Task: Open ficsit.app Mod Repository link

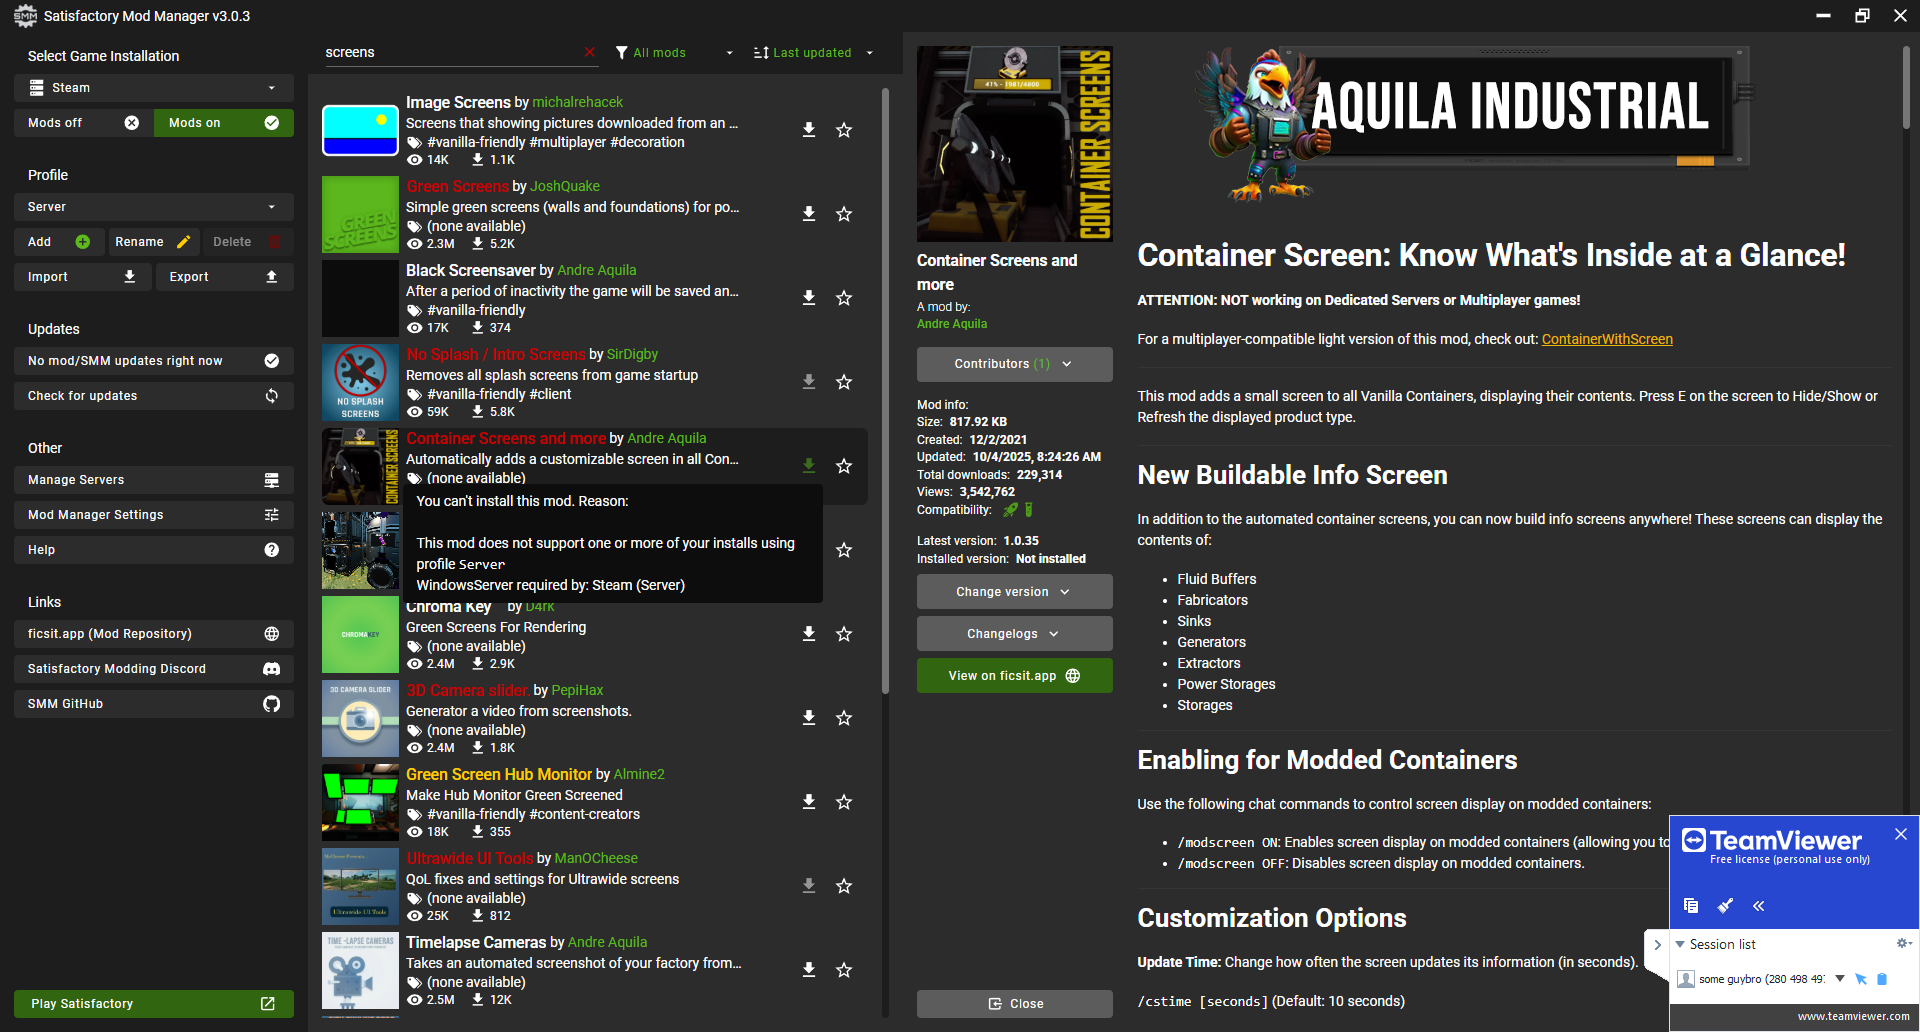Action: click(x=154, y=634)
